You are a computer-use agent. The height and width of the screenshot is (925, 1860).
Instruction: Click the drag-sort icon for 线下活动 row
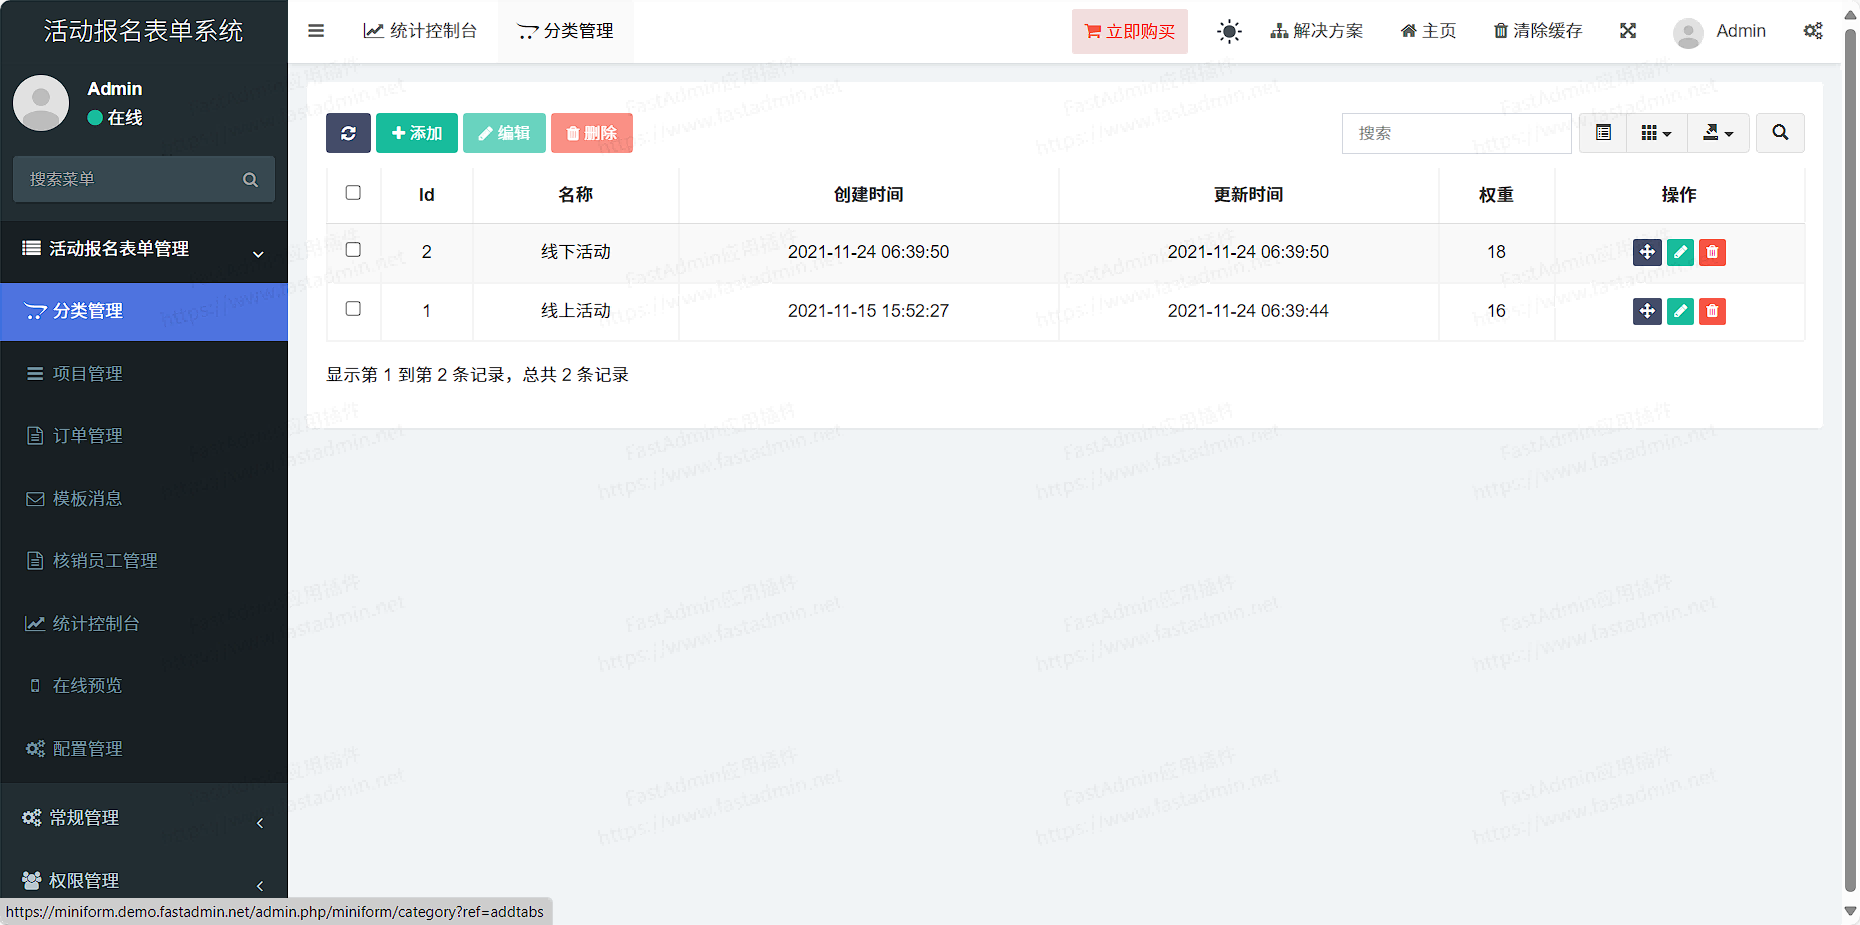(1647, 252)
